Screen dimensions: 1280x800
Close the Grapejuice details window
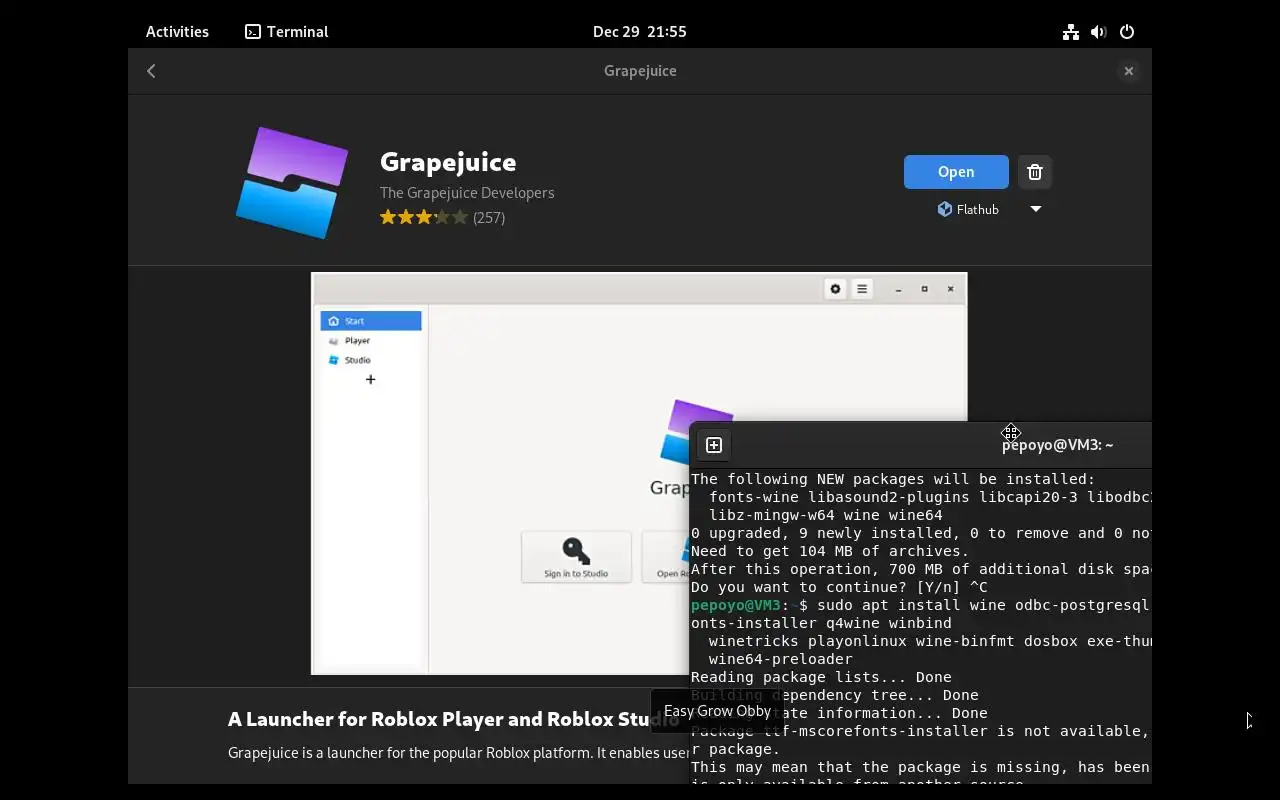1128,71
